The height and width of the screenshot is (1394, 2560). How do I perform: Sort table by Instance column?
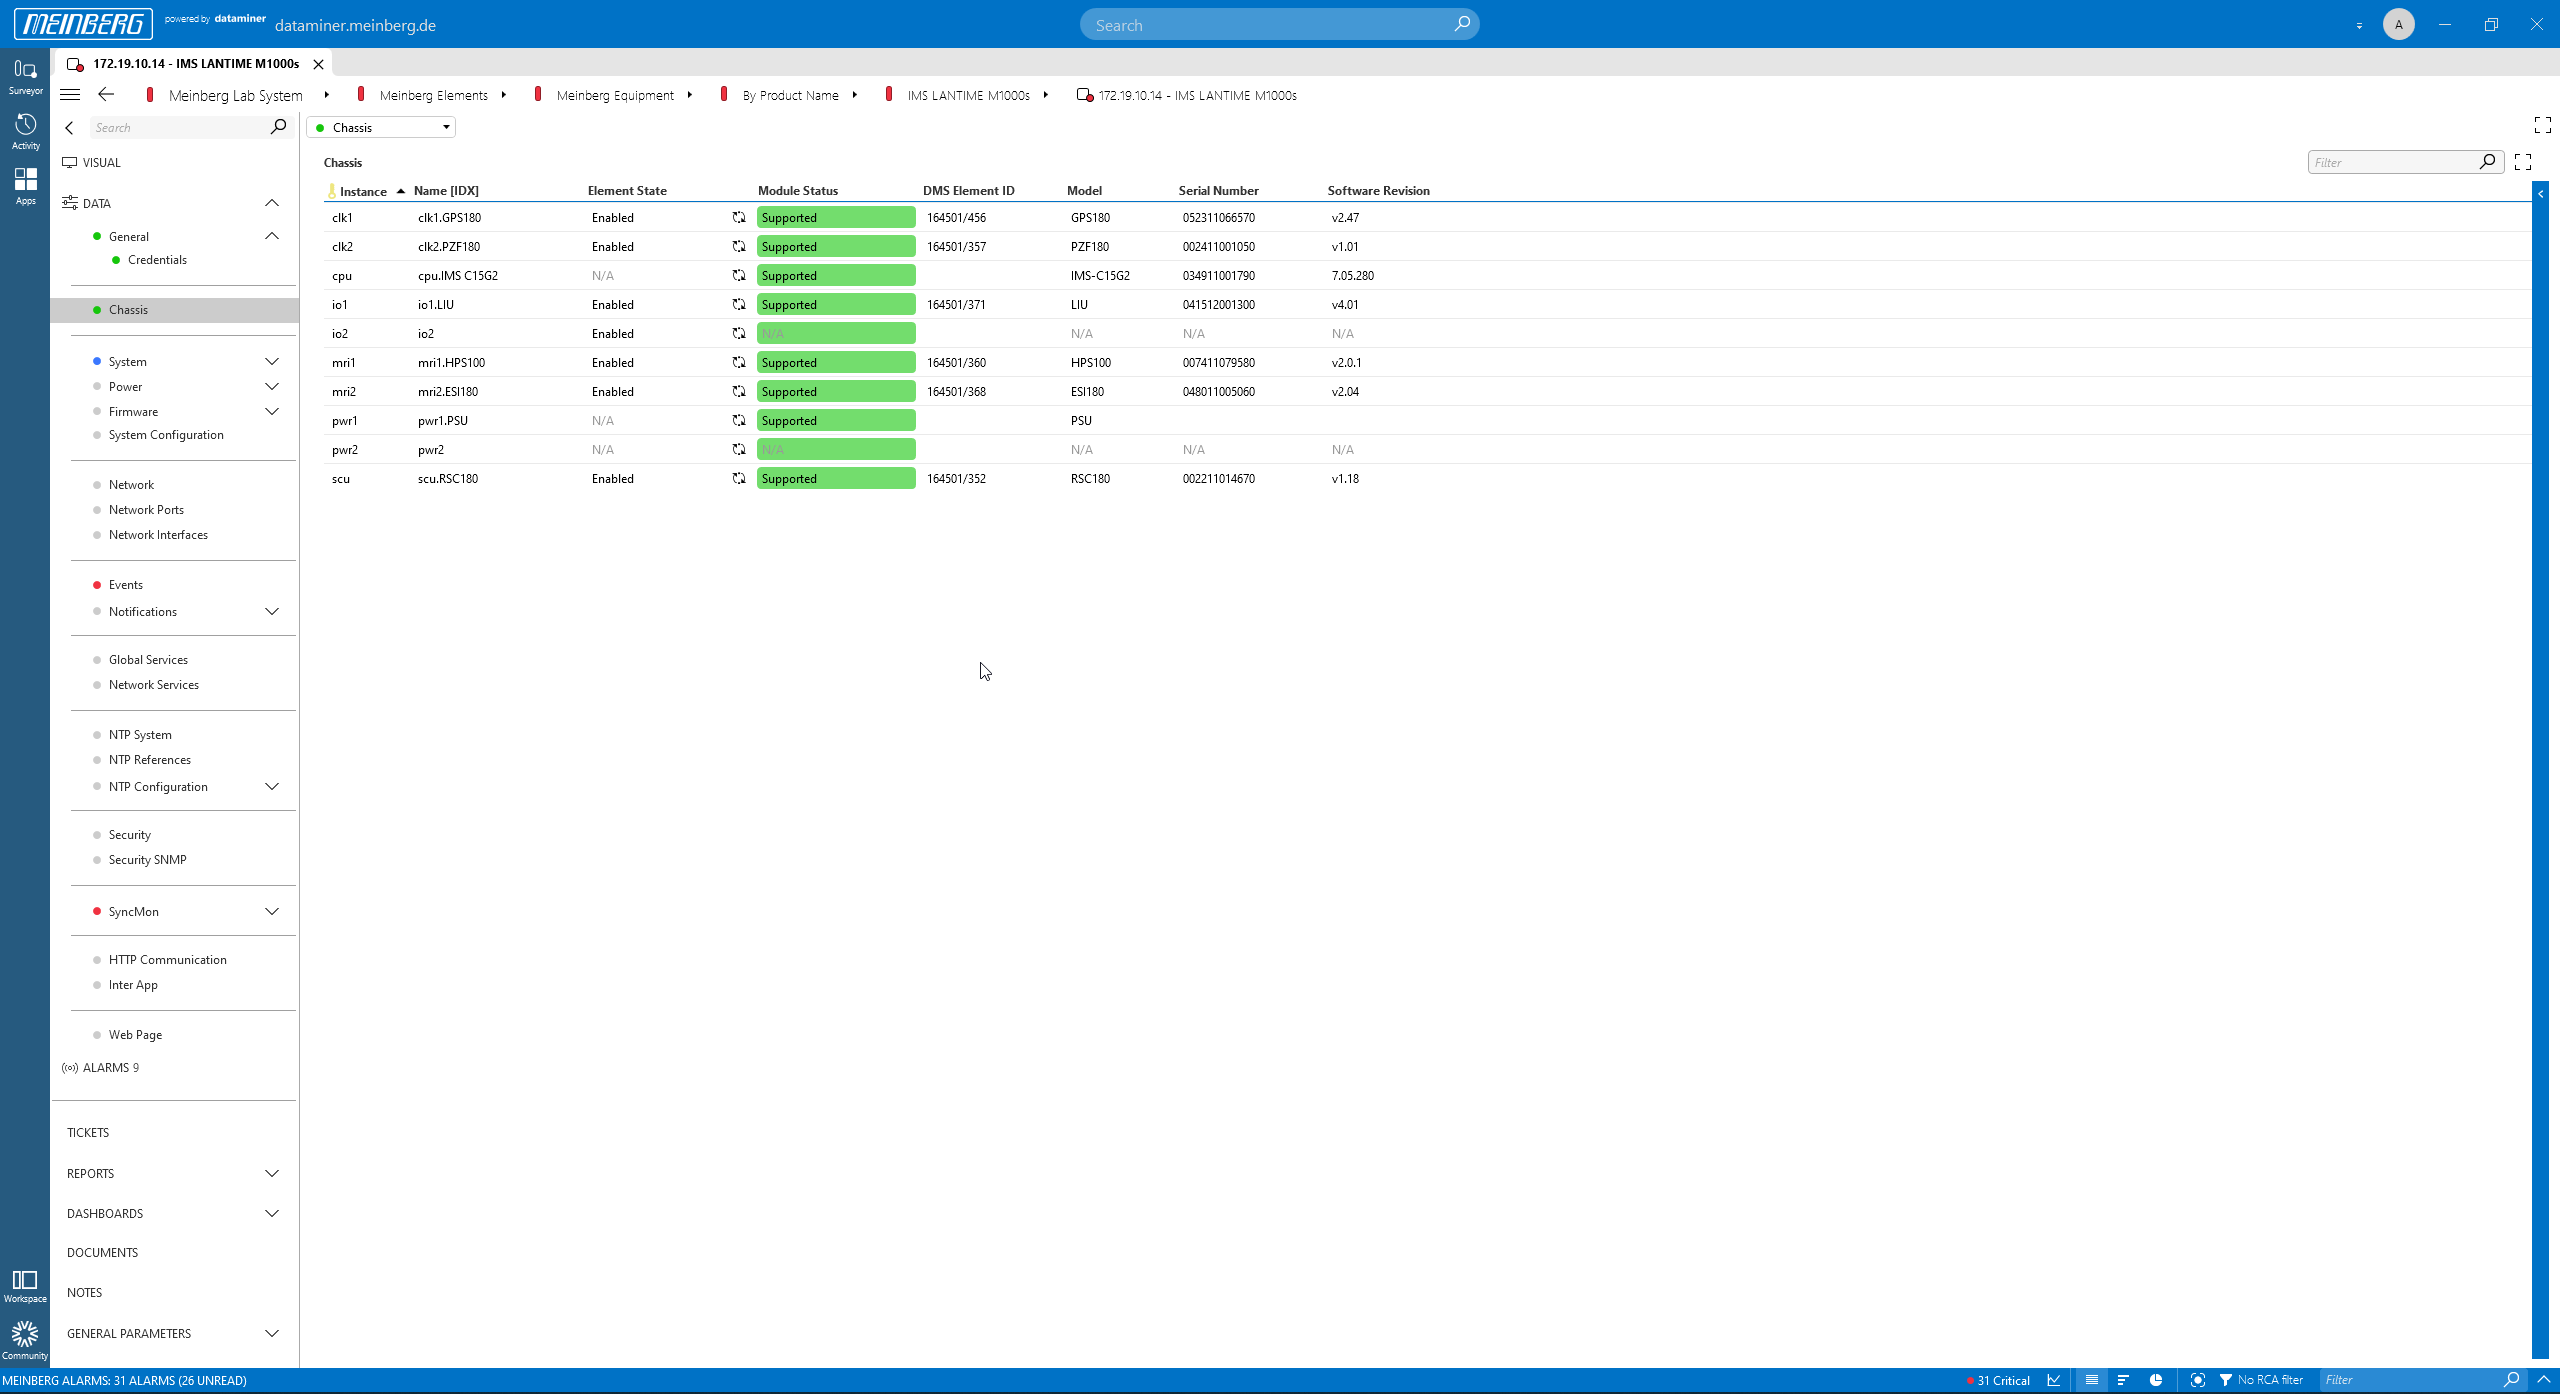pyautogui.click(x=363, y=191)
